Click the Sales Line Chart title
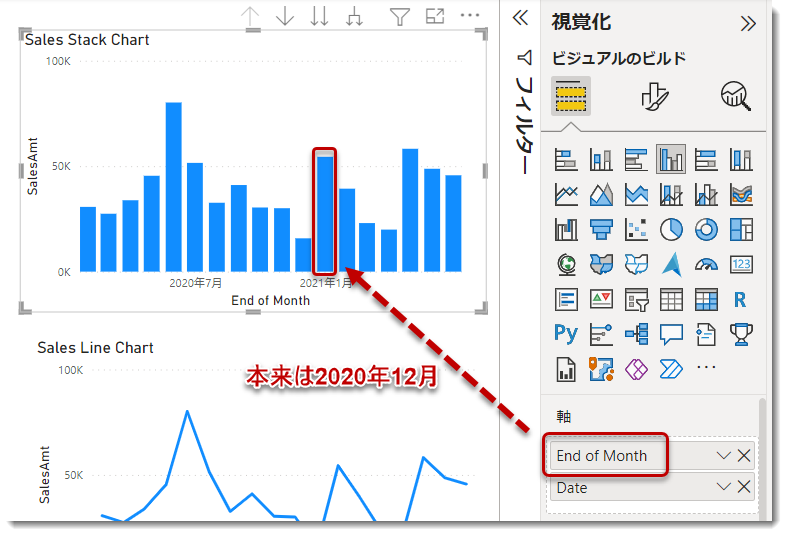The image size is (787, 536). pos(95,348)
